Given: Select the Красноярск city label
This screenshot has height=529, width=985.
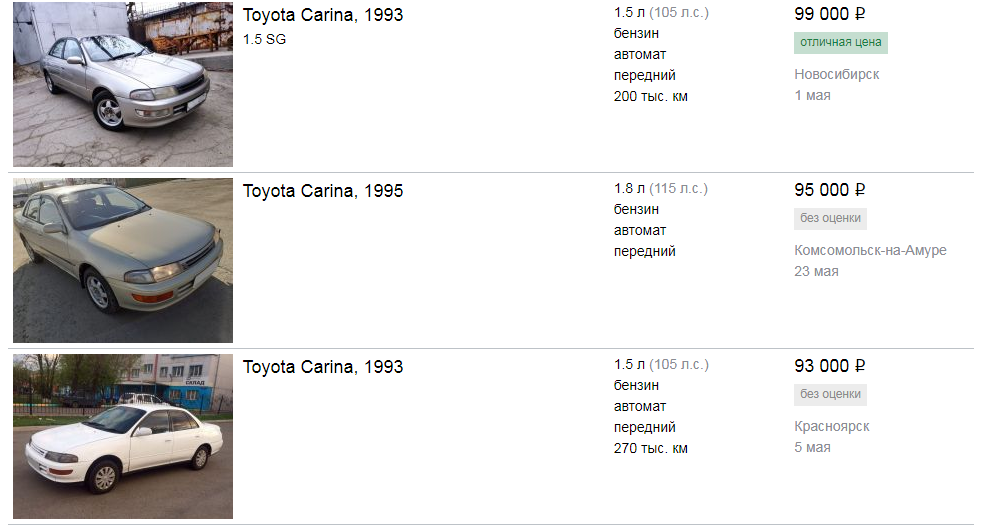Looking at the screenshot, I should coord(832,426).
